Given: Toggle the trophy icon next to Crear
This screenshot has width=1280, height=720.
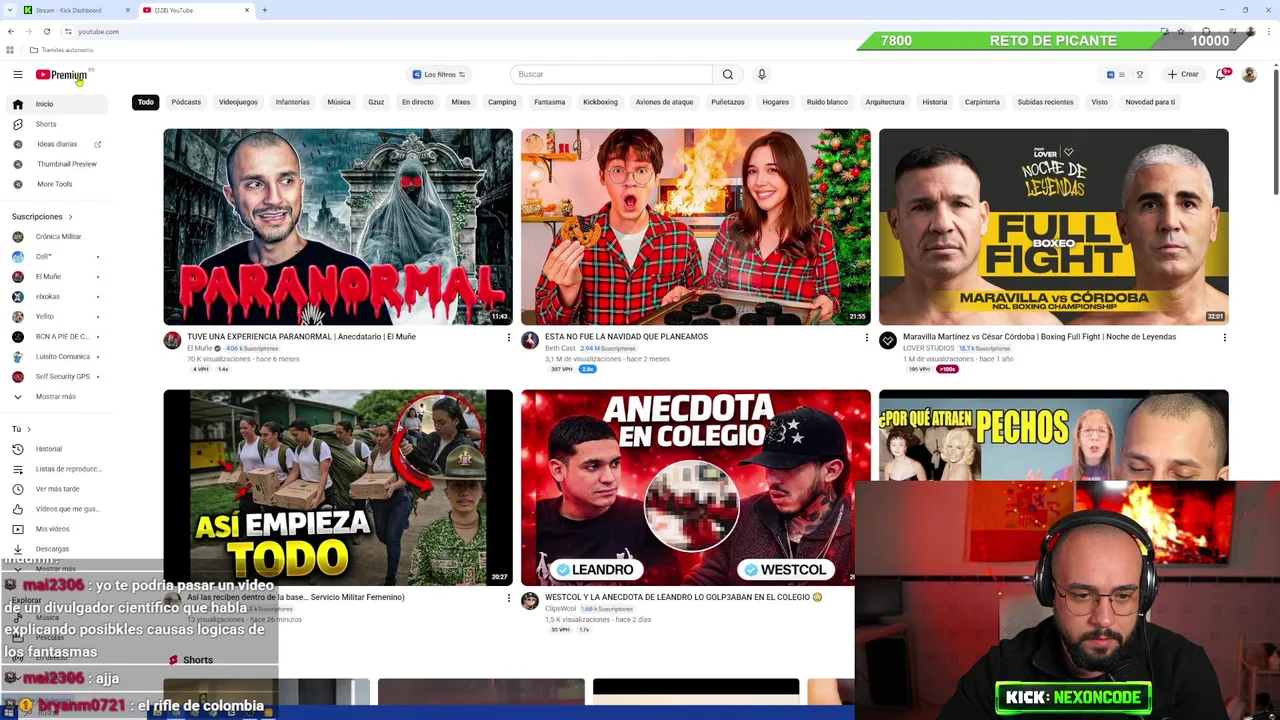Looking at the screenshot, I should (1139, 74).
